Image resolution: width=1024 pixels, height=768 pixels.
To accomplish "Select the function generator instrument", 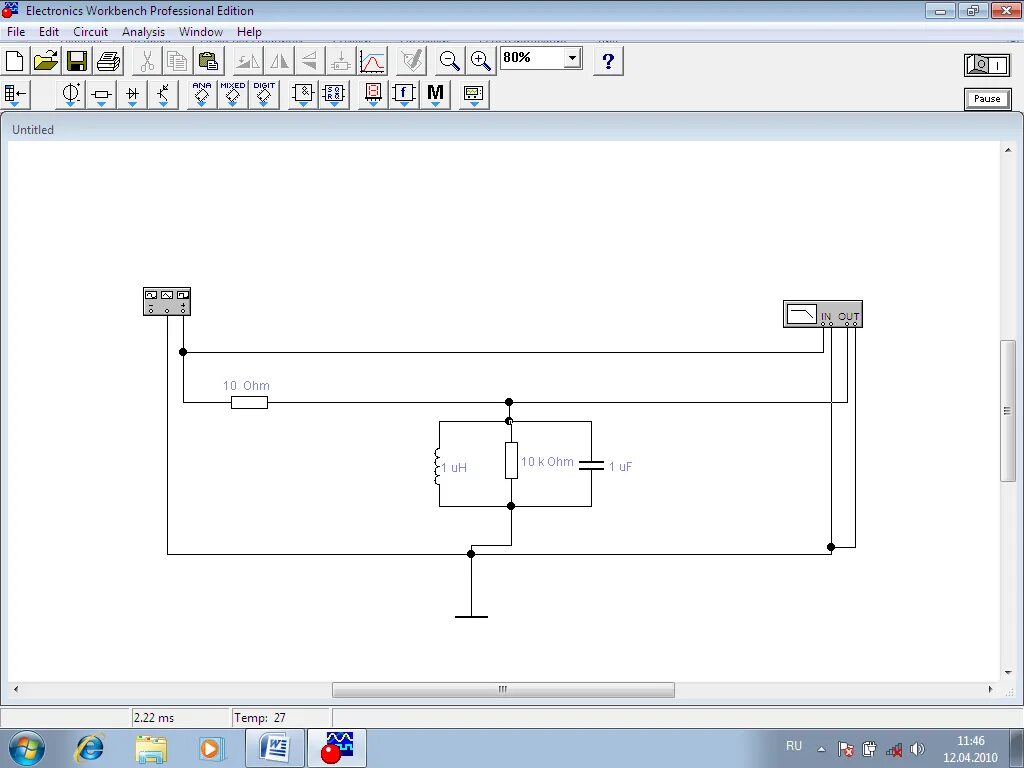I will (167, 301).
